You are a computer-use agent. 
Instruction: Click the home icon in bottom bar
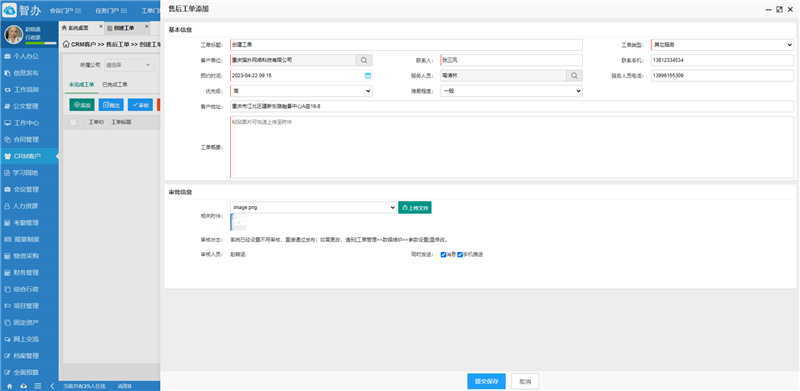coord(9,386)
